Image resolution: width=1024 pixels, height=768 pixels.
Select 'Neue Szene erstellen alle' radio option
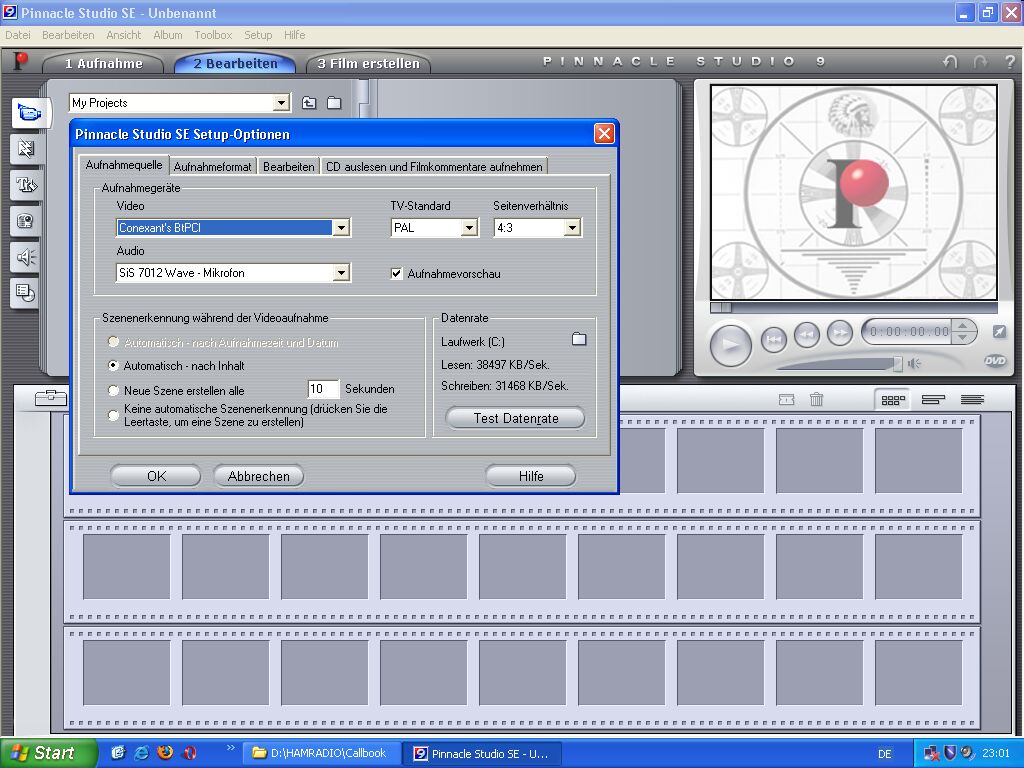pos(113,391)
